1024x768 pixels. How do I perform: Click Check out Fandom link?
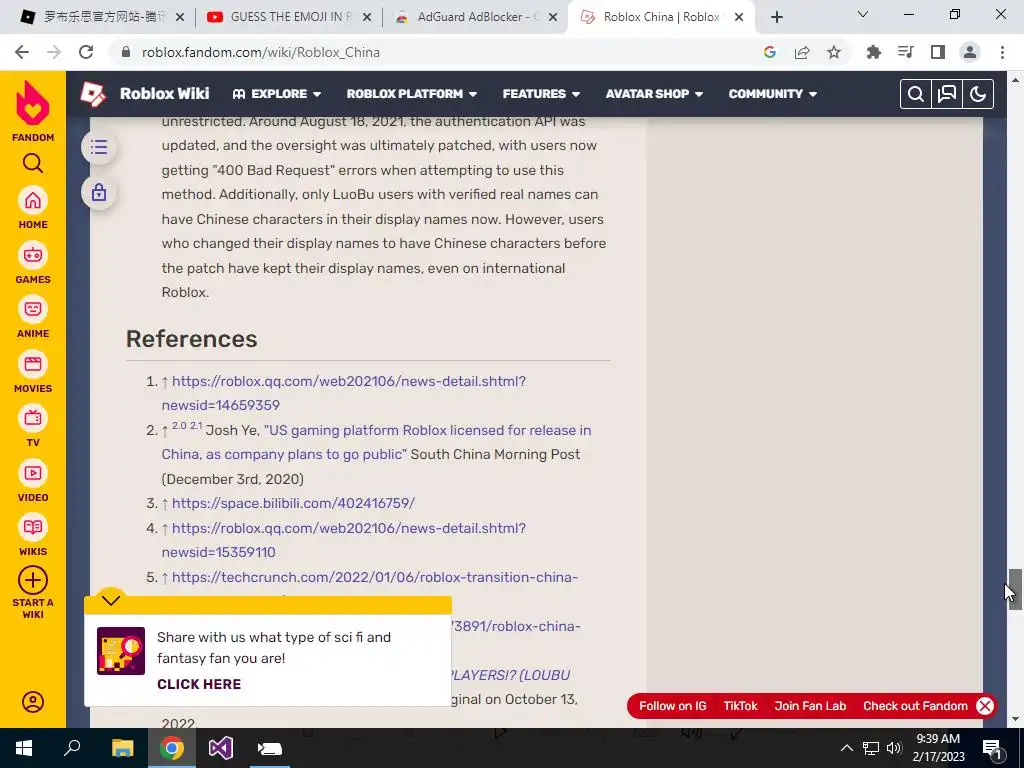pos(915,706)
